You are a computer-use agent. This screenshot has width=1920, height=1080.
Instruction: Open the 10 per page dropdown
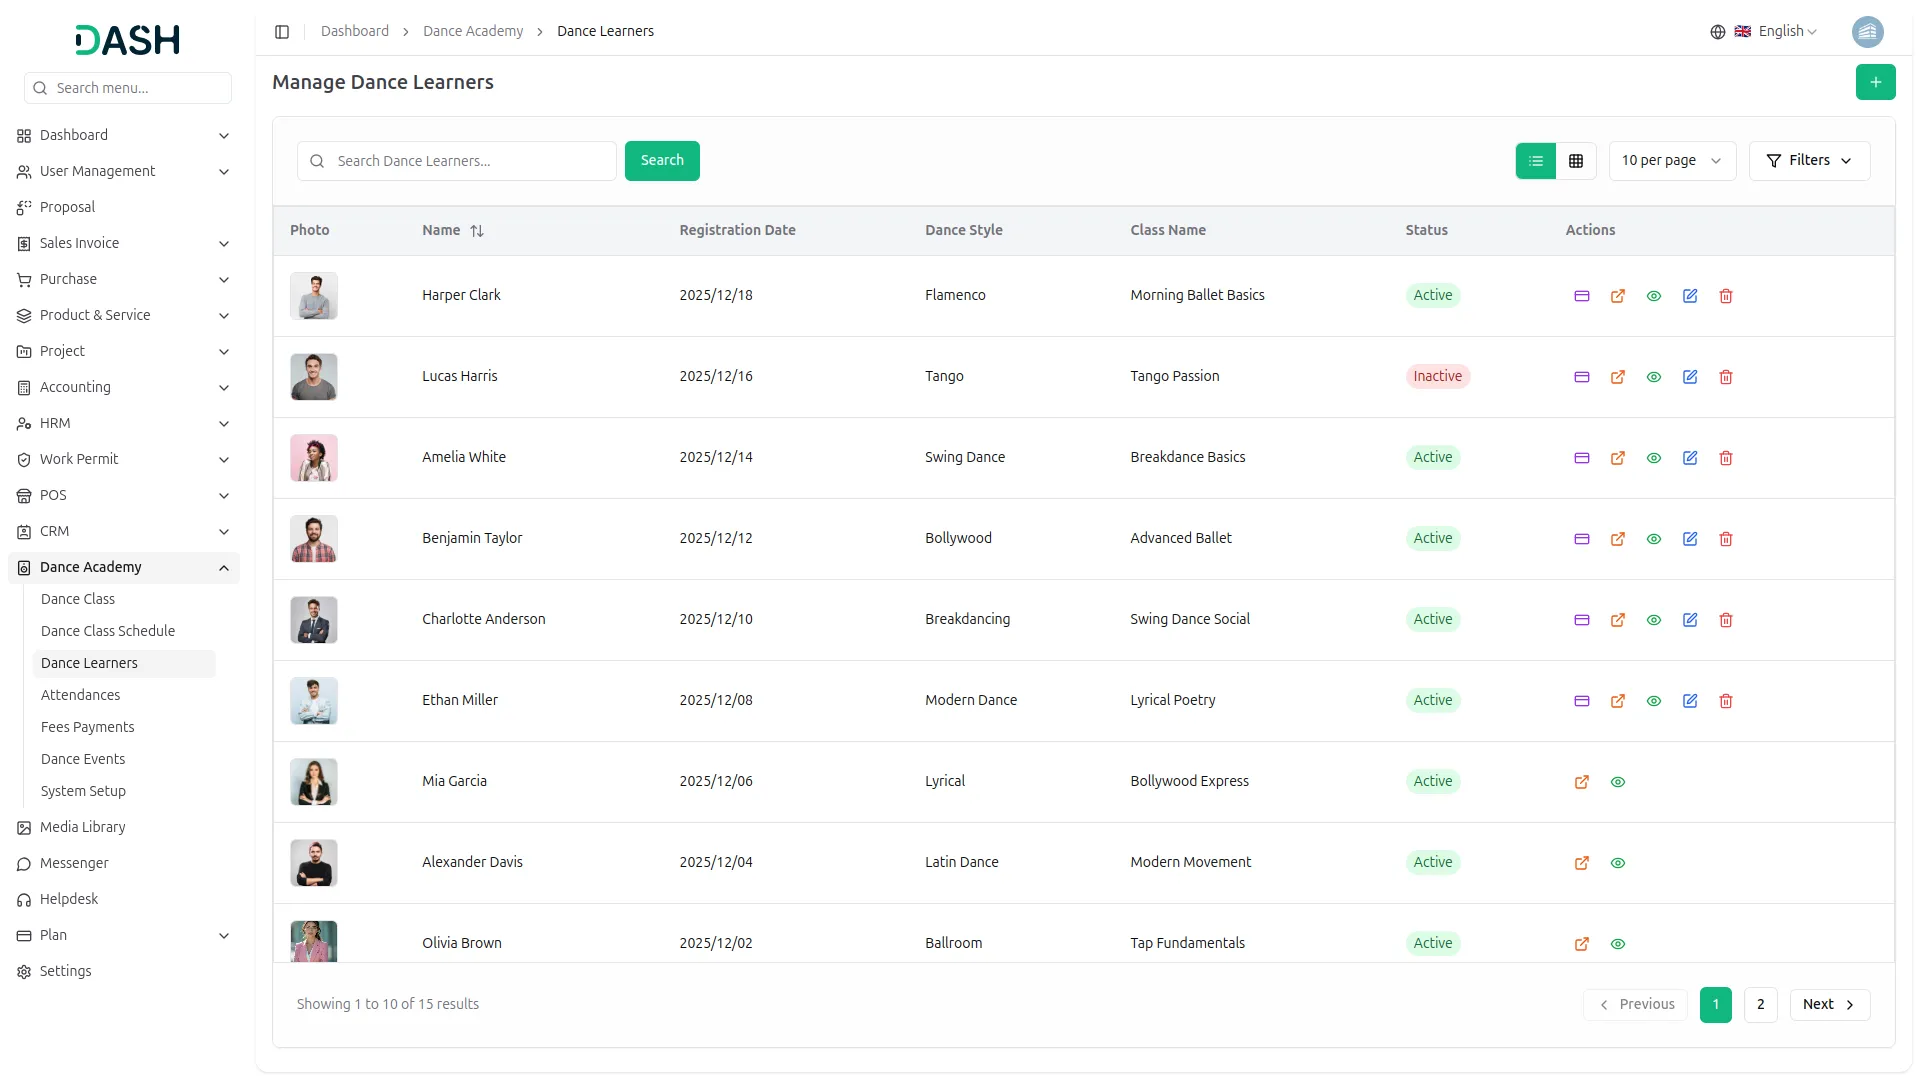(1671, 161)
